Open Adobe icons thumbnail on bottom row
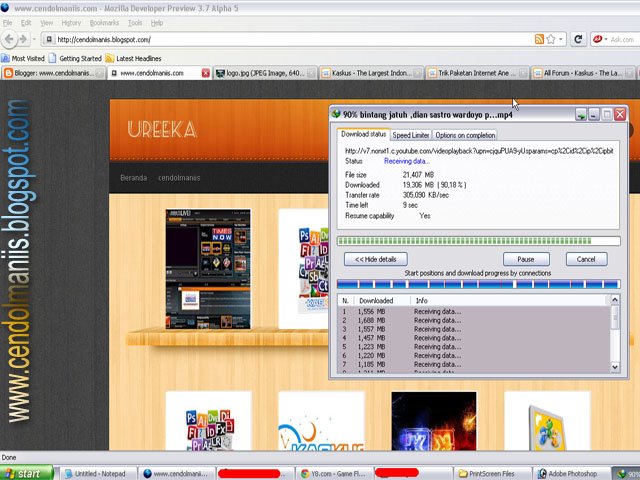640x480 pixels. point(208,421)
